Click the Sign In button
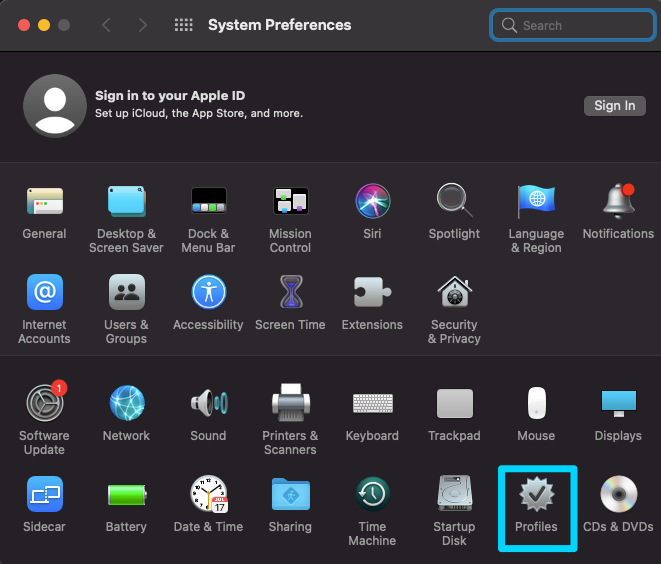Screen dimensions: 661x564 [615, 105]
